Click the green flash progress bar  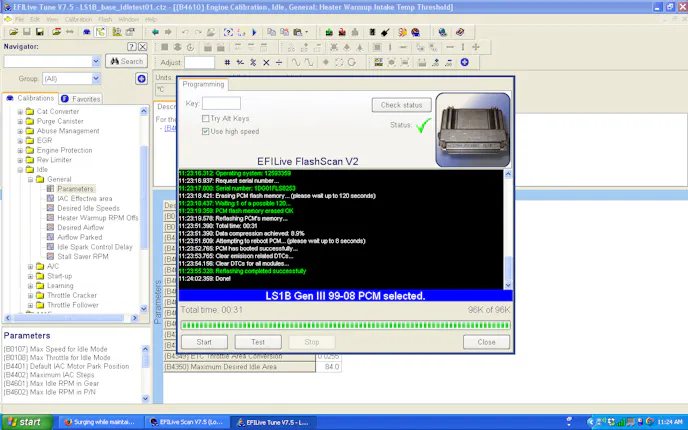coord(345,325)
